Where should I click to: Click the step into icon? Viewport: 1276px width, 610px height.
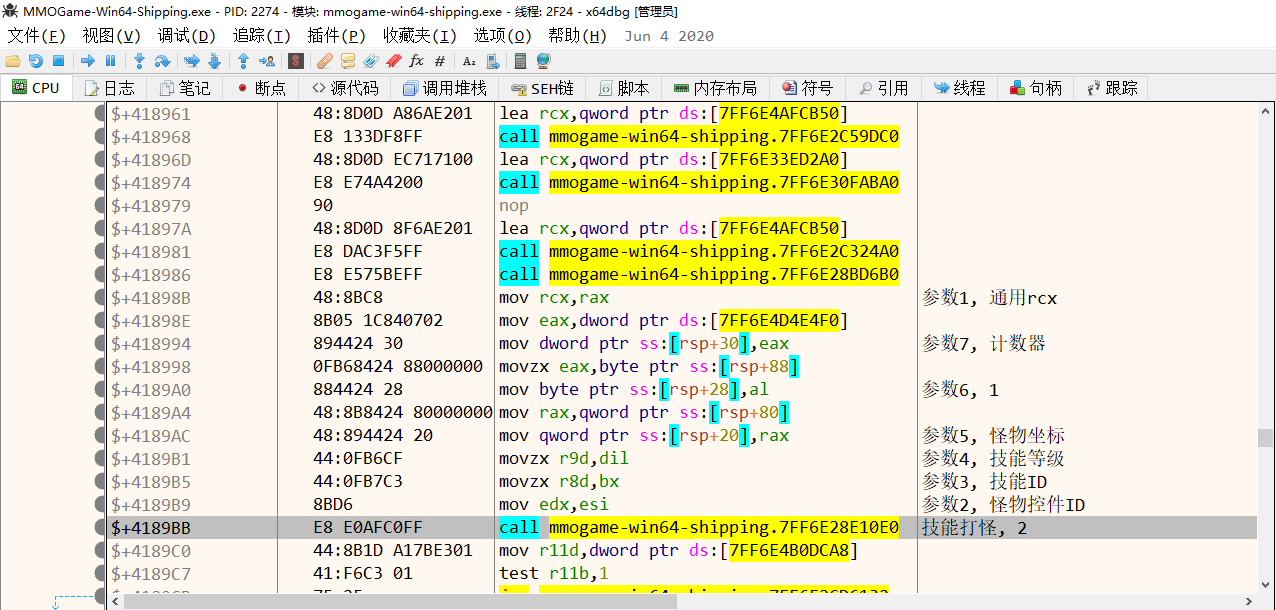(x=140, y=61)
